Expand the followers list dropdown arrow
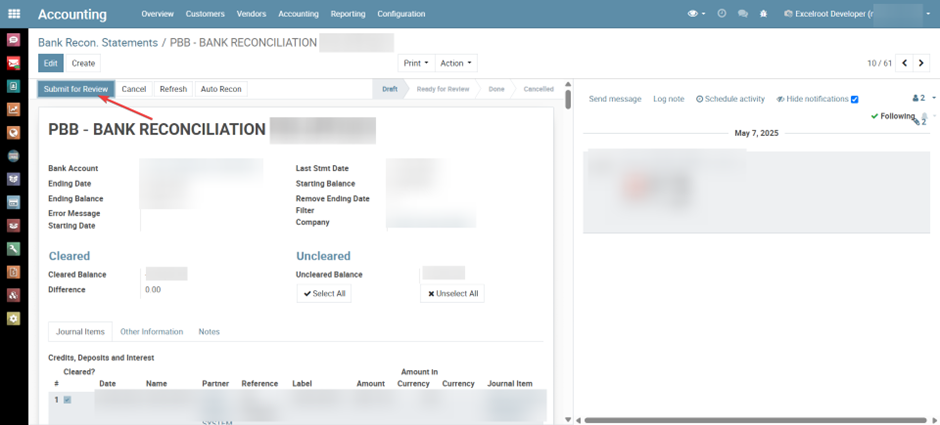 pyautogui.click(x=934, y=98)
